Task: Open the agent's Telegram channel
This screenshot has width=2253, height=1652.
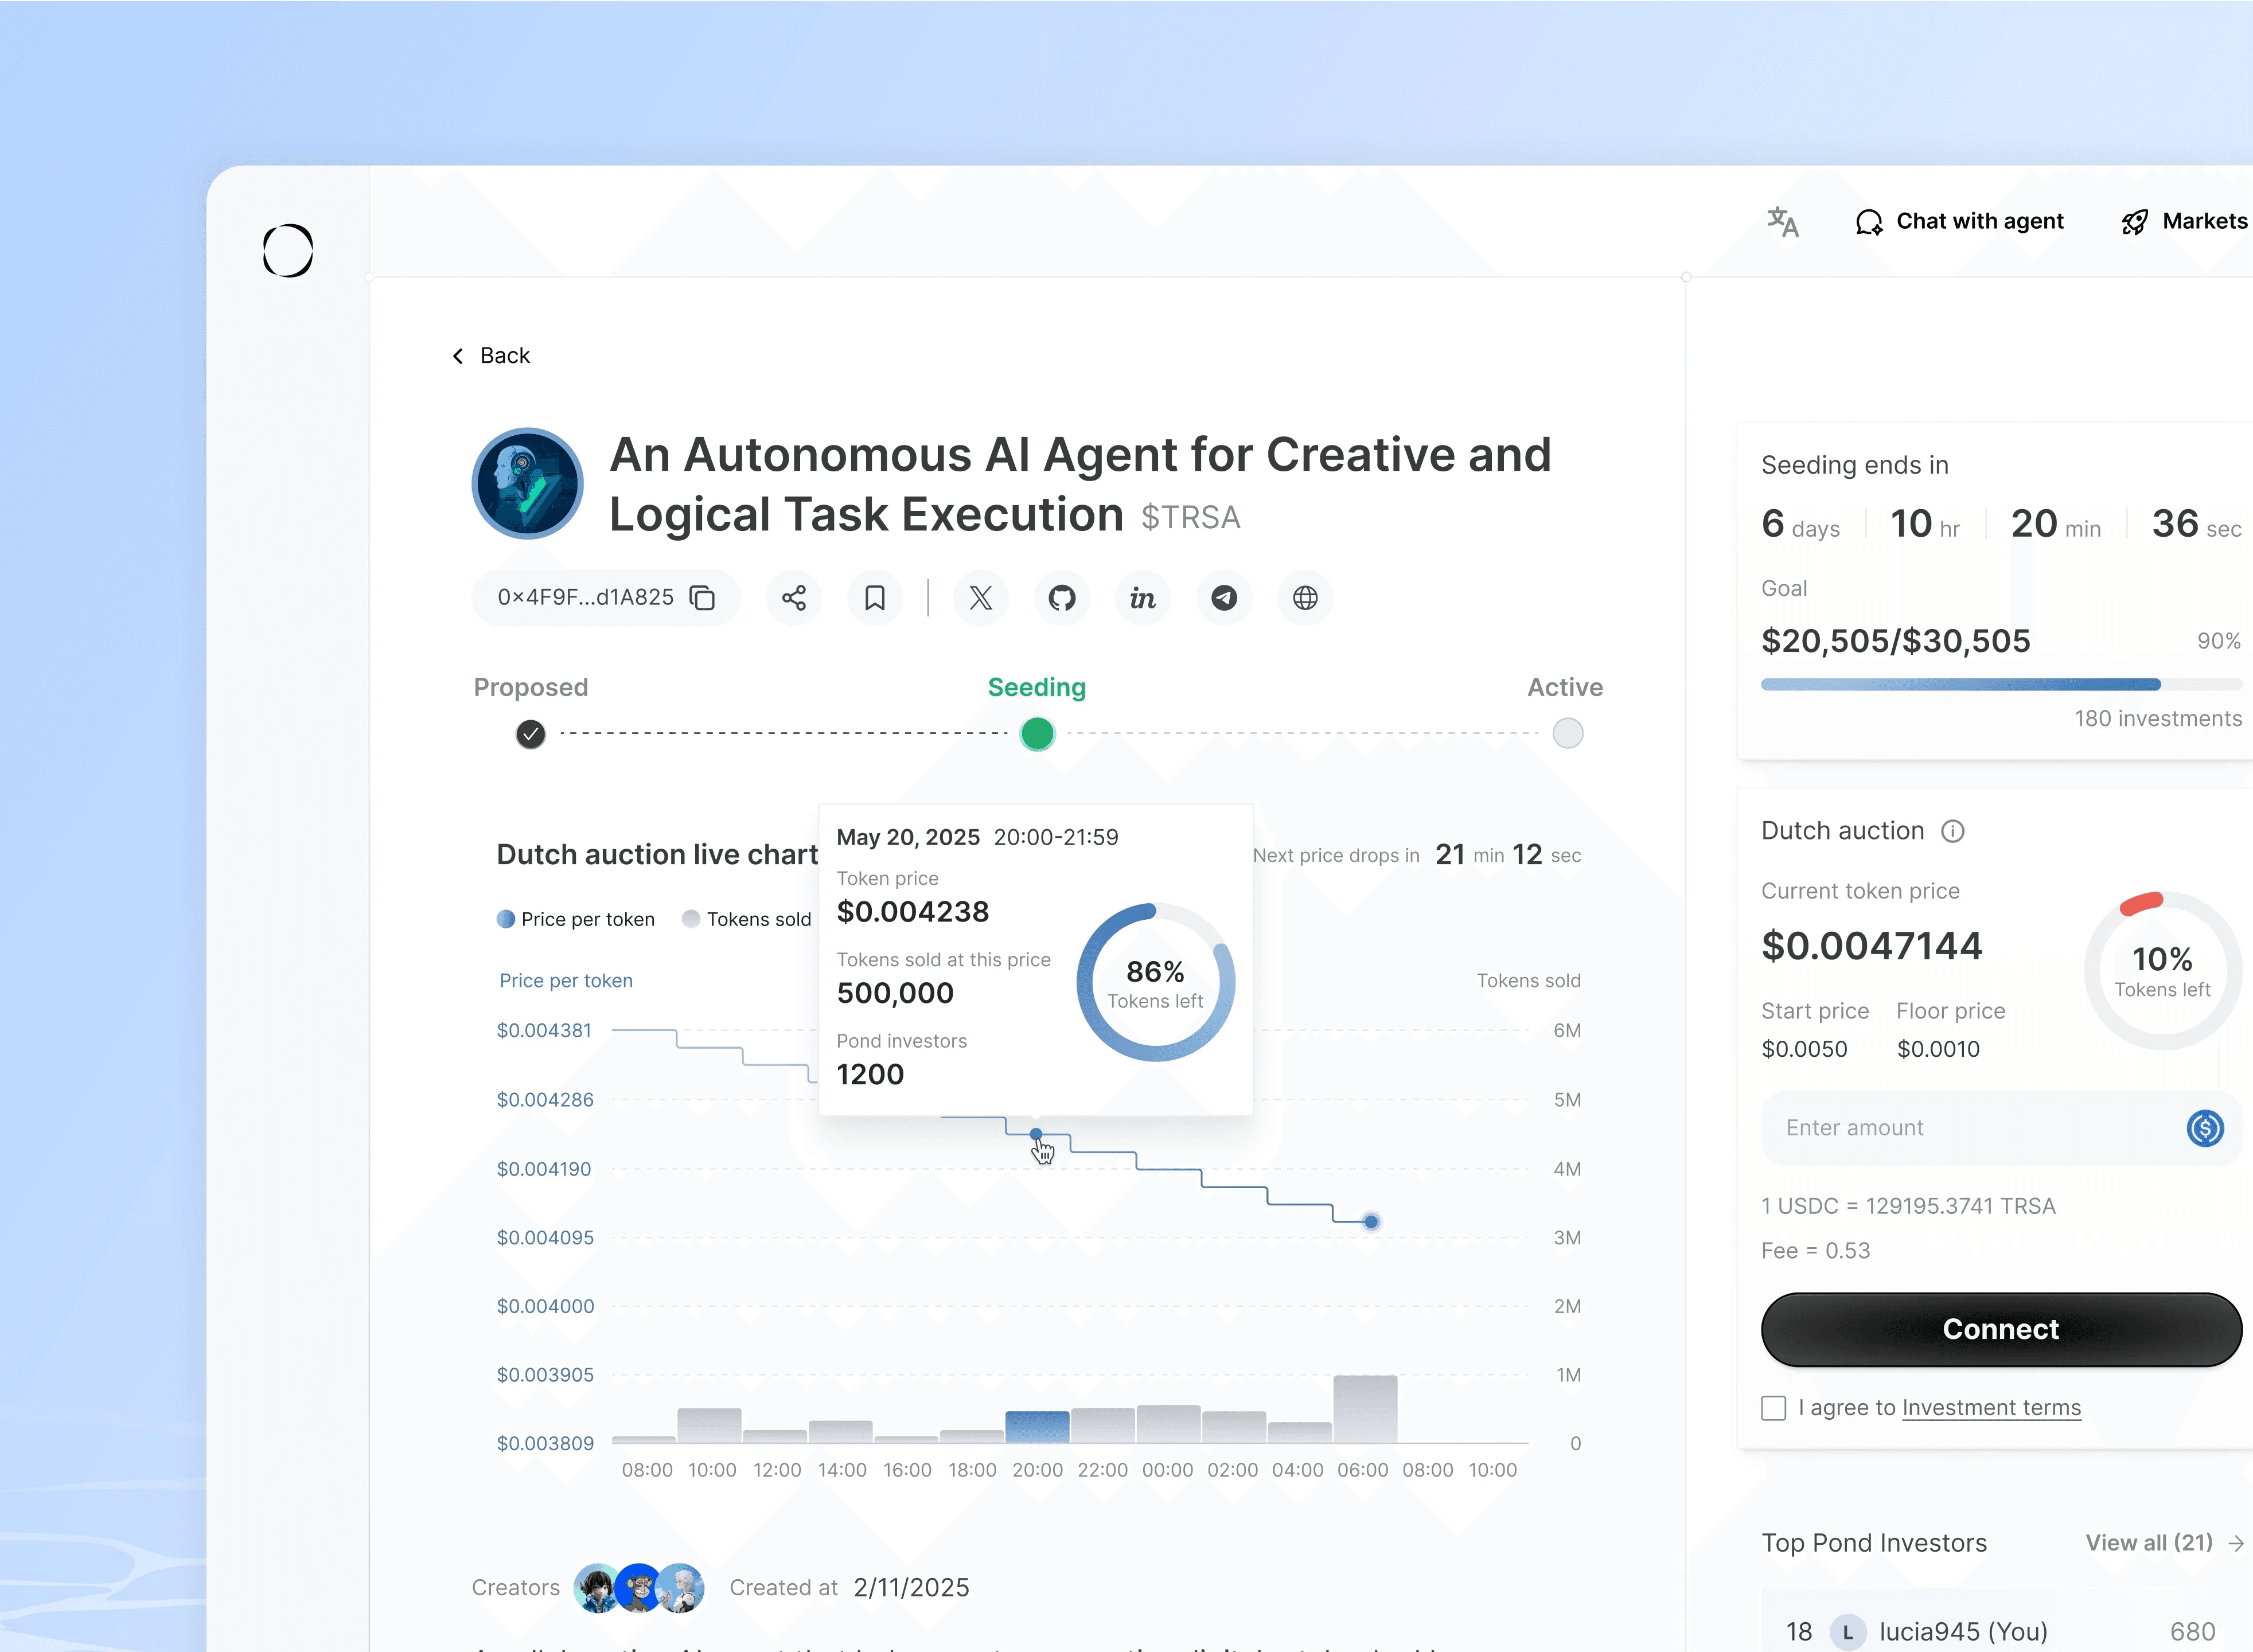Action: pos(1224,598)
